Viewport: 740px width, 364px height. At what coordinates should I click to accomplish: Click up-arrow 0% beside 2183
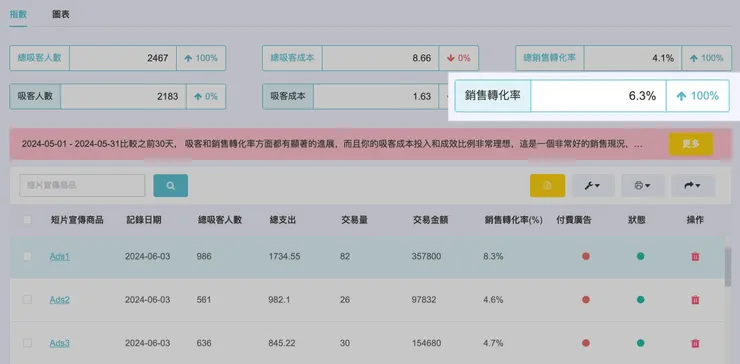(x=206, y=97)
